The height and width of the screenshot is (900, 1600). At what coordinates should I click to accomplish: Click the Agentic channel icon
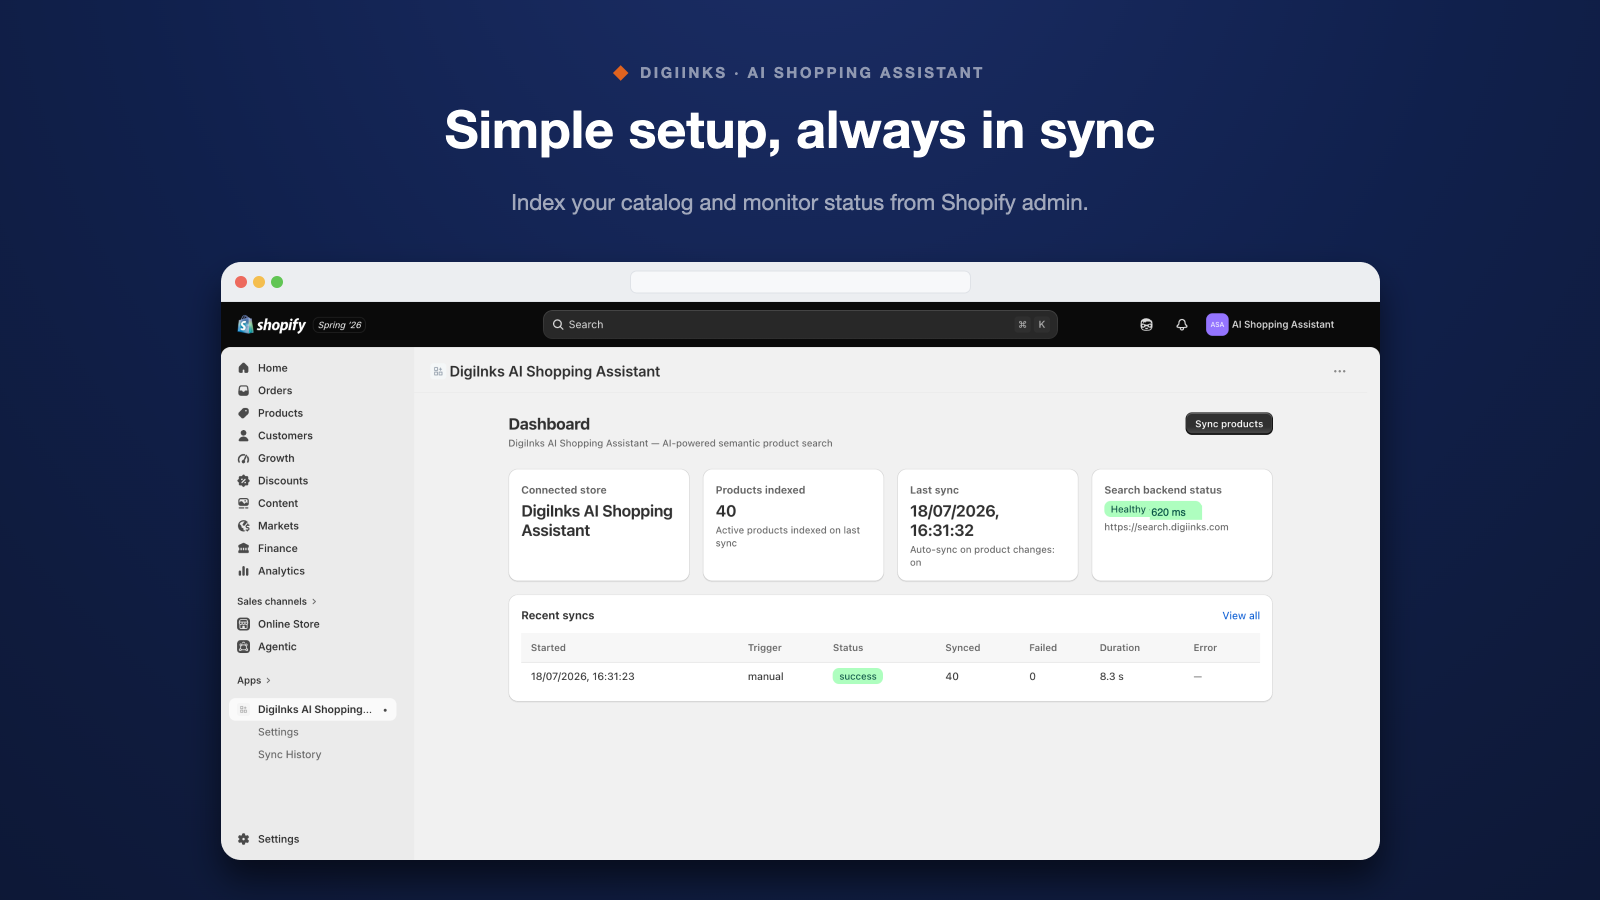[x=243, y=647]
